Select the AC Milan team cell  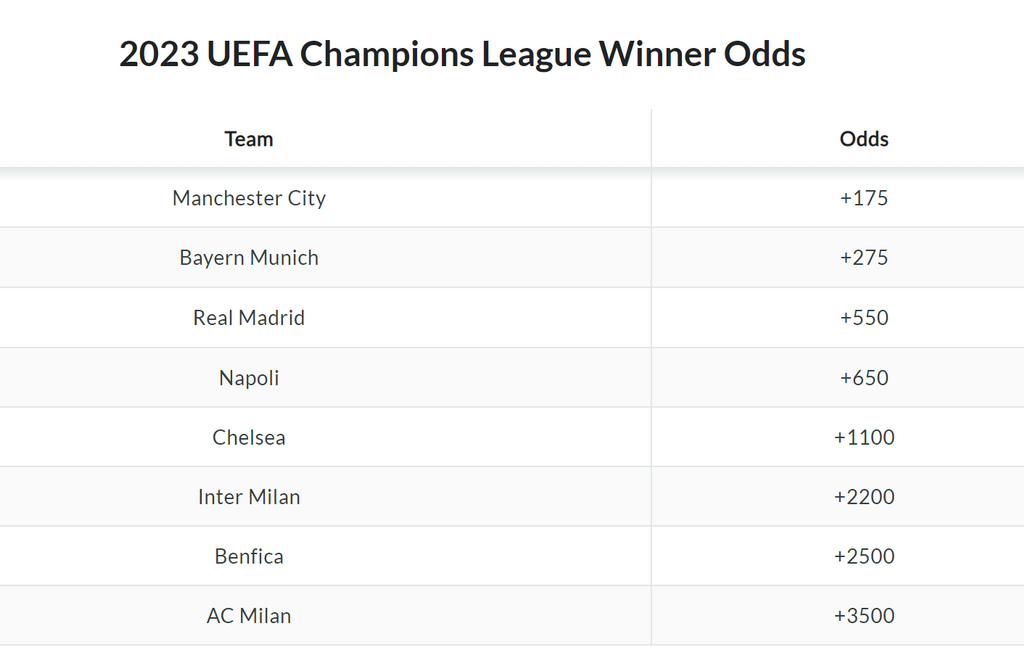[x=249, y=616]
